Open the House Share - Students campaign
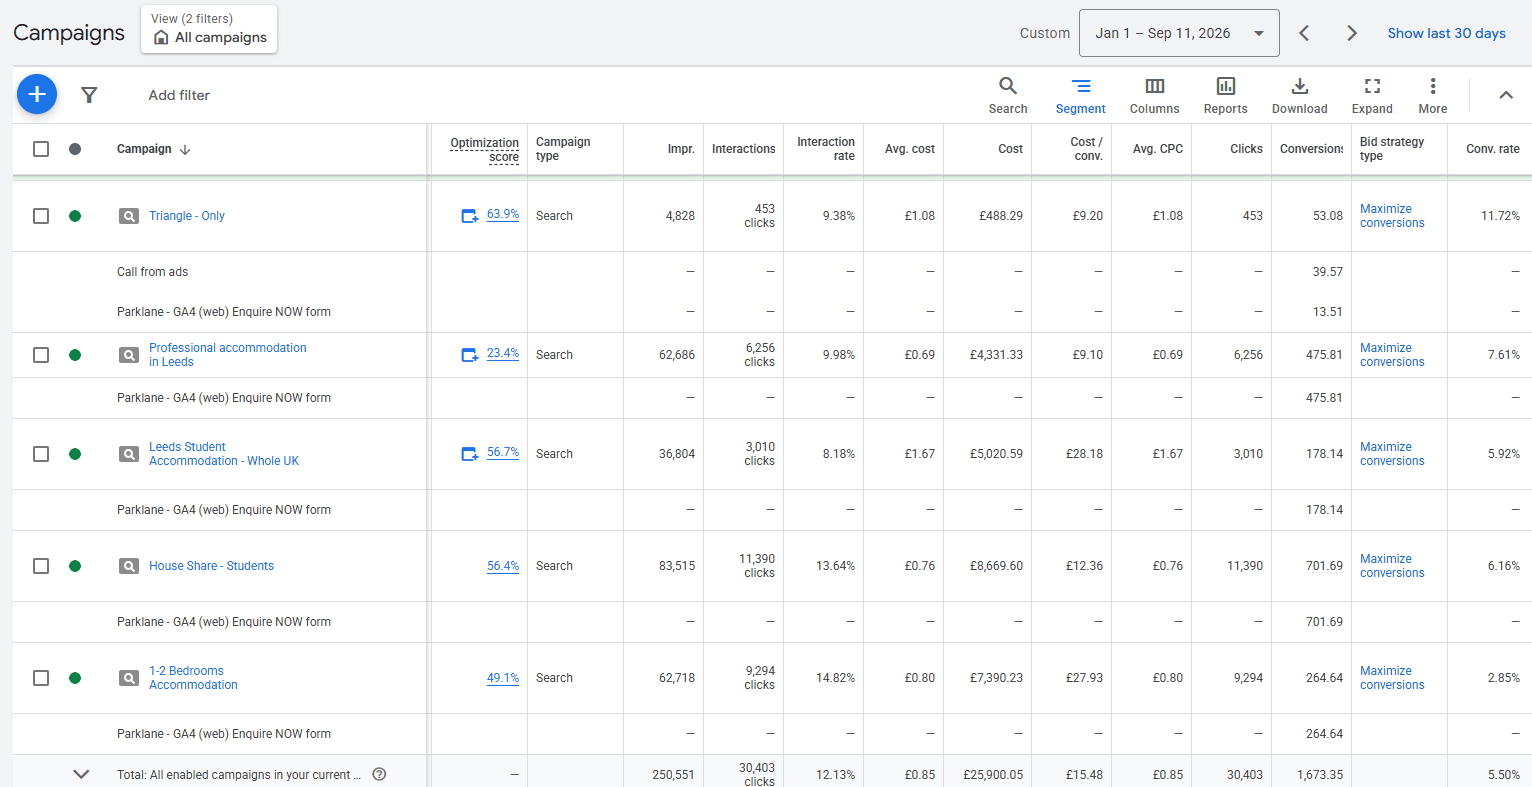Screen dimensions: 1532x787 tap(211, 566)
